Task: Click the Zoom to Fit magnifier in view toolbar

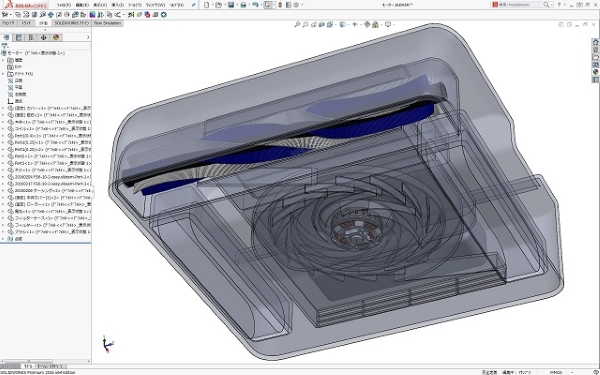Action: (x=297, y=24)
